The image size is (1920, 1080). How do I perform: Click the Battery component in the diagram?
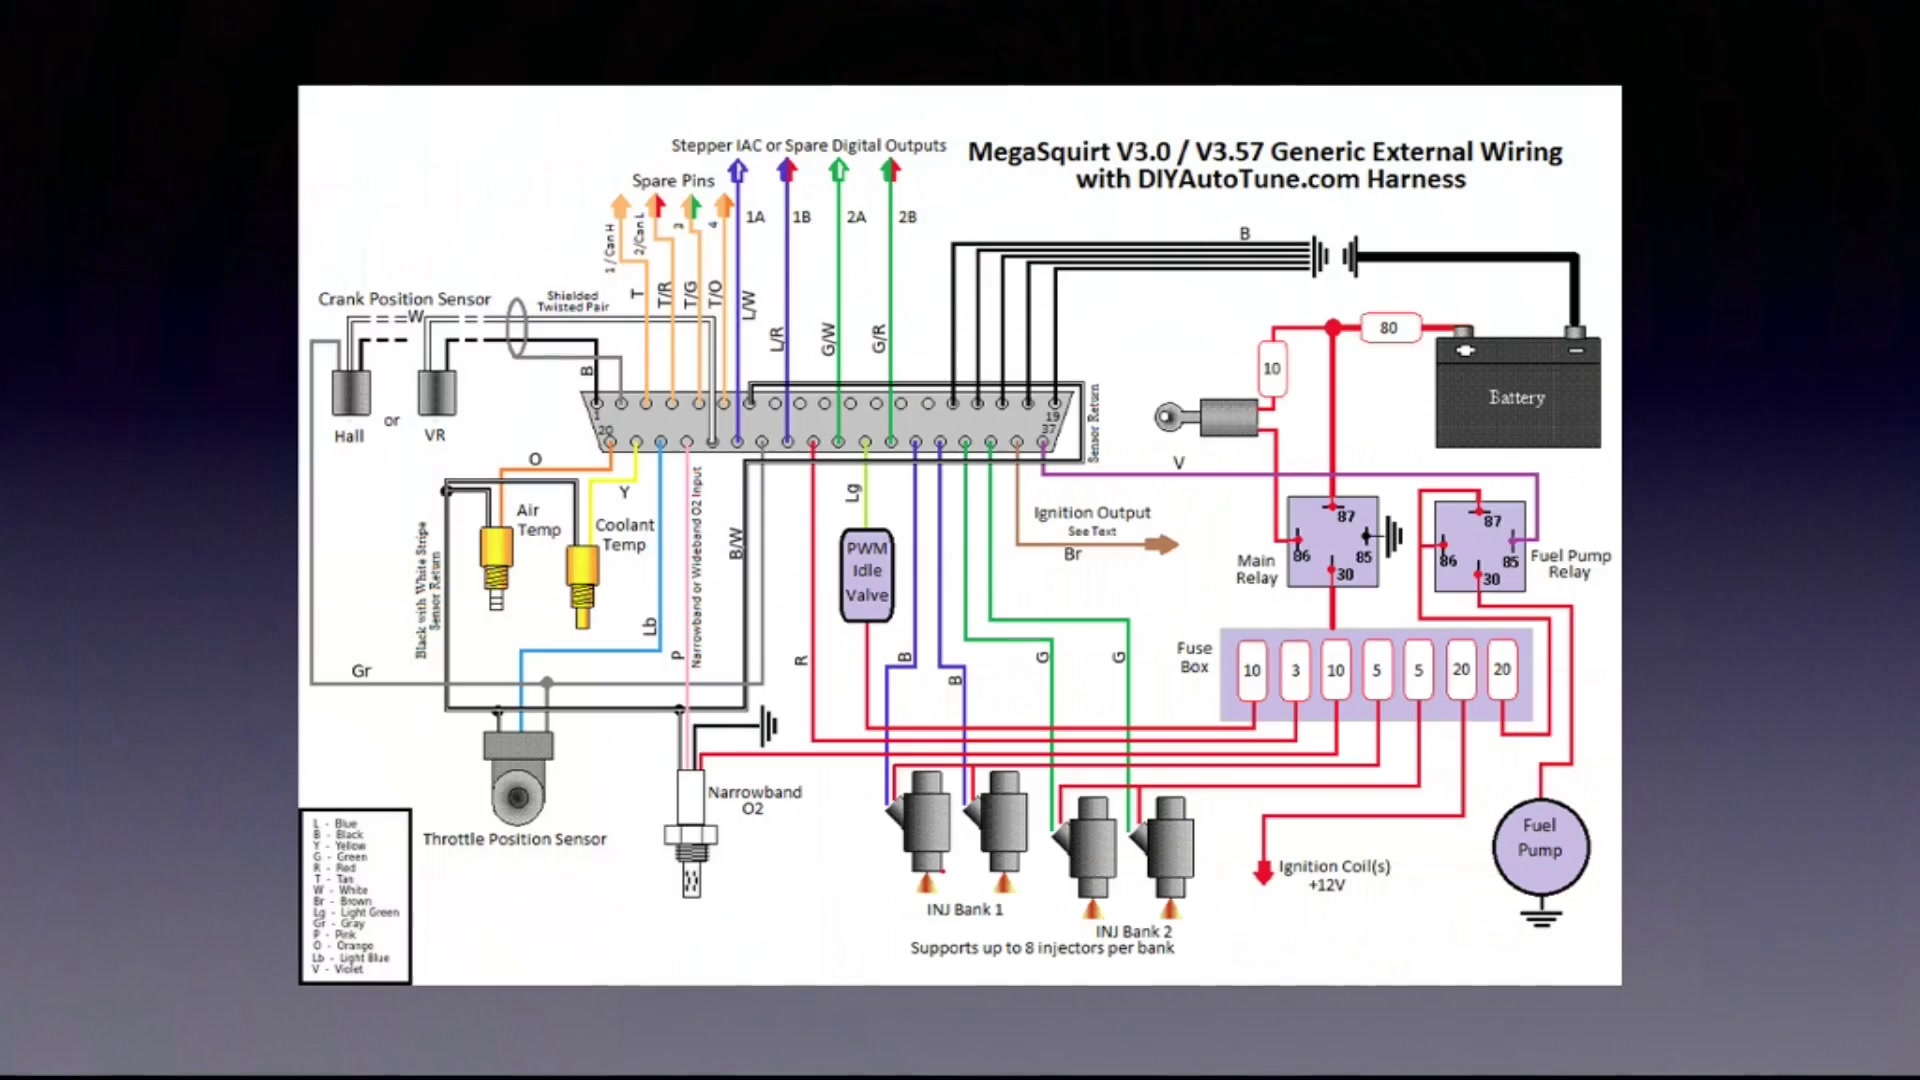point(1518,388)
